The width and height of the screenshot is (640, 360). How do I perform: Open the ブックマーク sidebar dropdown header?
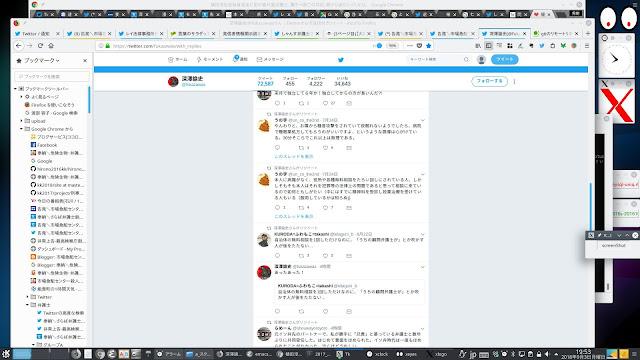(x=41, y=60)
